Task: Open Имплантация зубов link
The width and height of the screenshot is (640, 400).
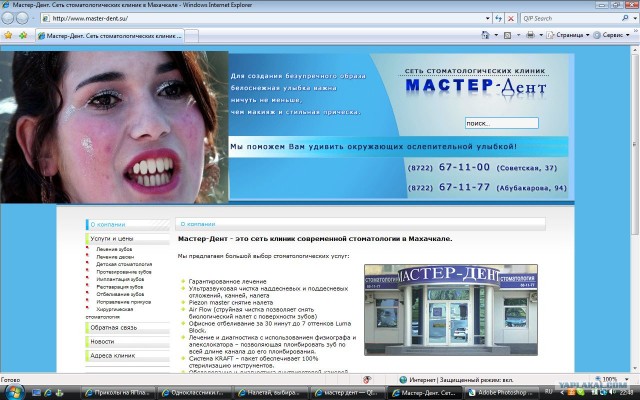Action: 120,279
